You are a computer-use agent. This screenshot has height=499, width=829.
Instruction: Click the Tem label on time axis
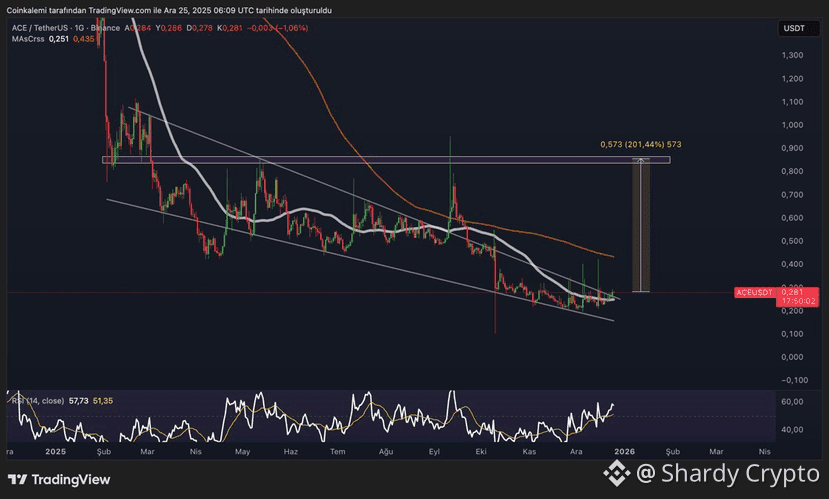tap(338, 452)
